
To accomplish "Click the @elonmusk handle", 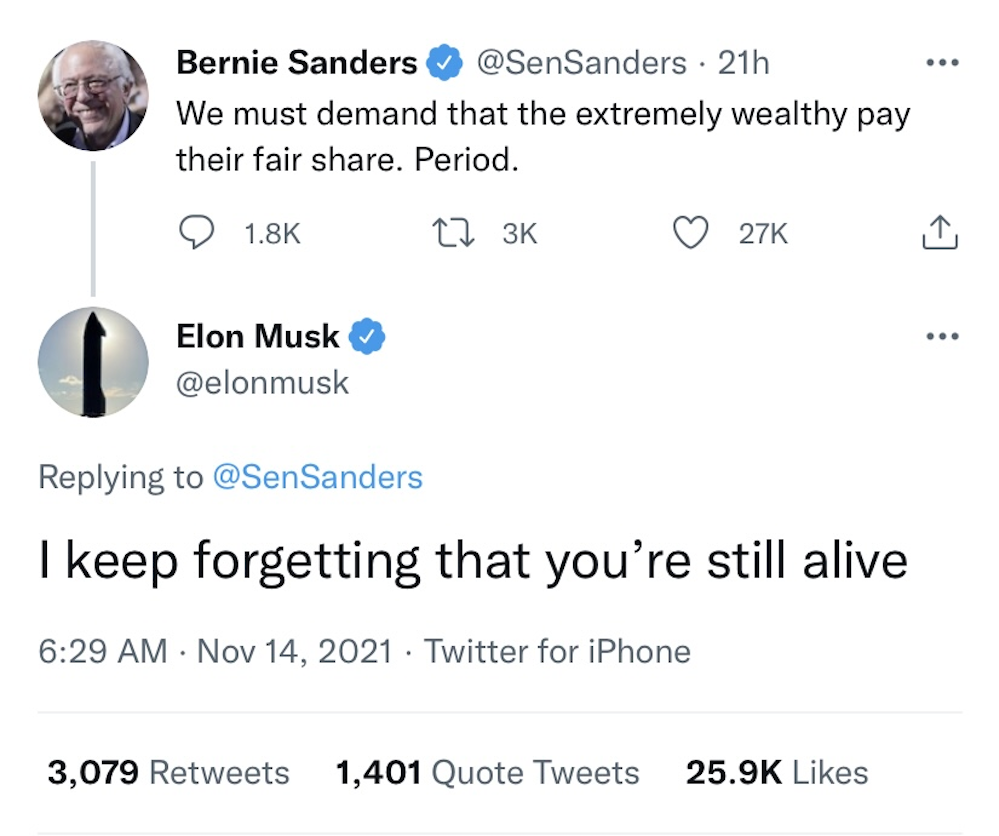I will pos(263,383).
